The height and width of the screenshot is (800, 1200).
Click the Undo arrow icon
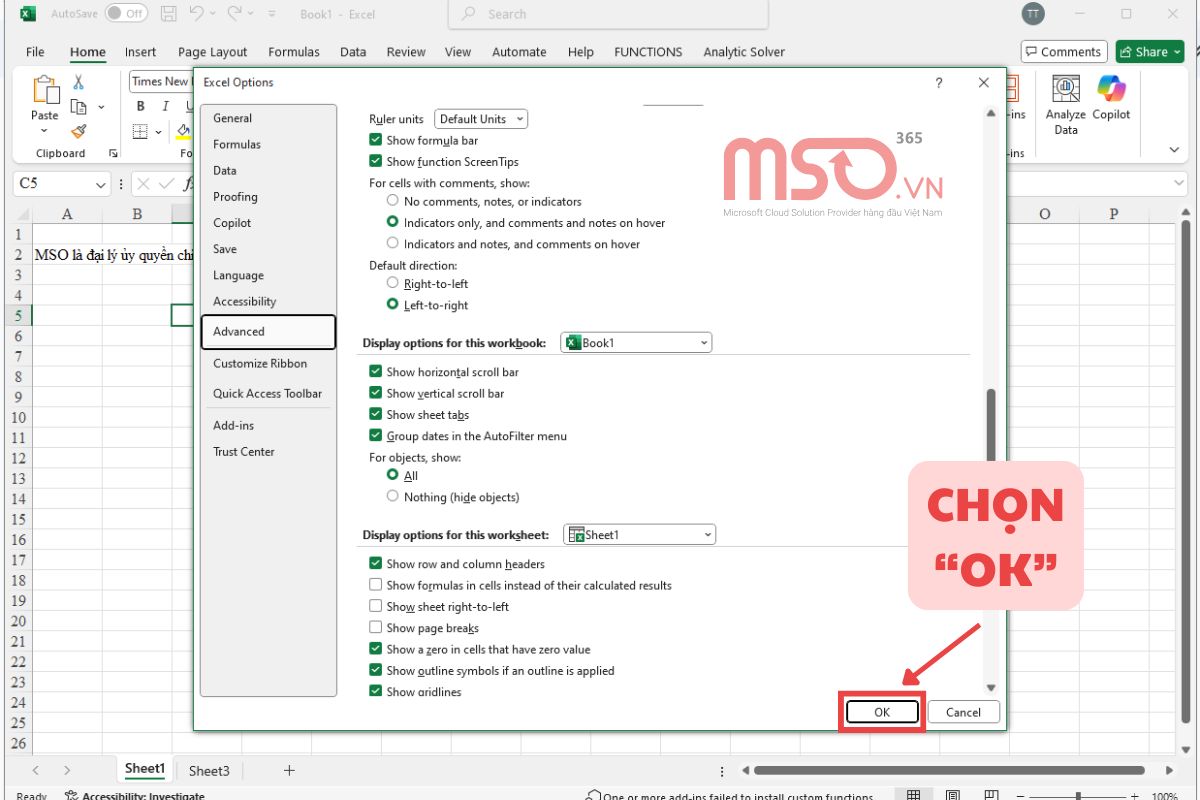197,14
